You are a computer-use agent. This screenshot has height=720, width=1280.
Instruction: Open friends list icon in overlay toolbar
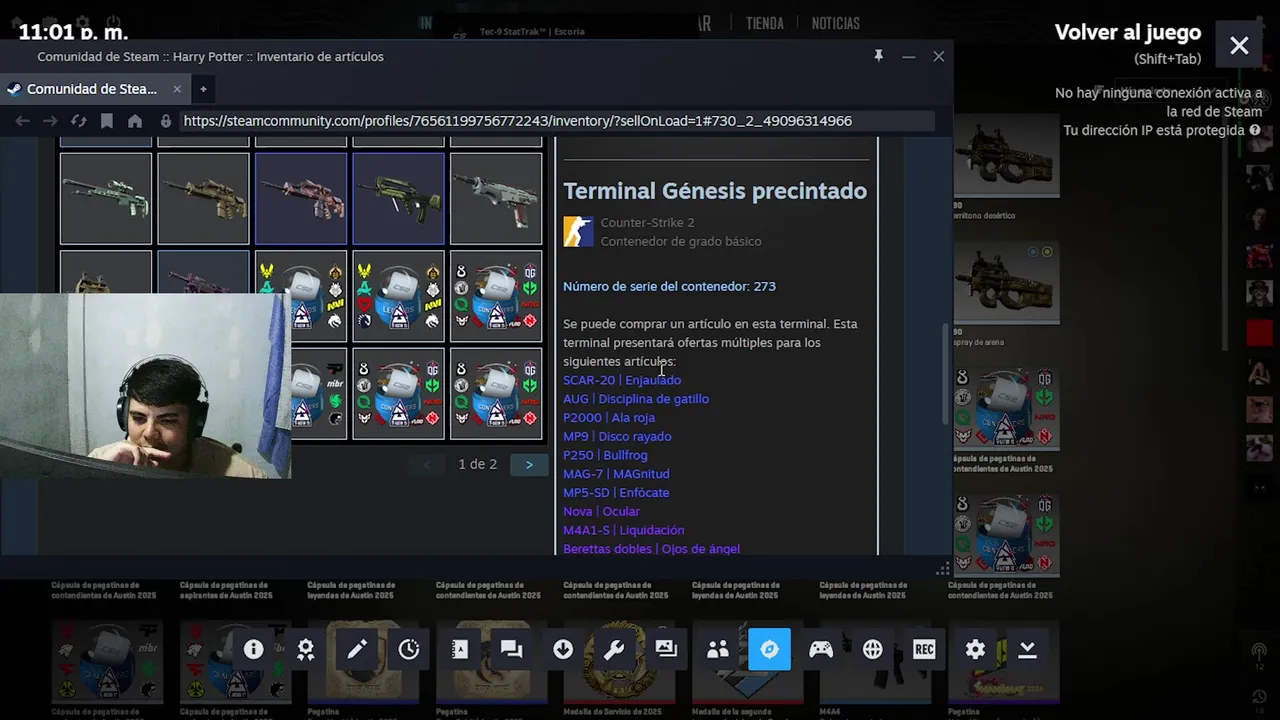[x=718, y=649]
